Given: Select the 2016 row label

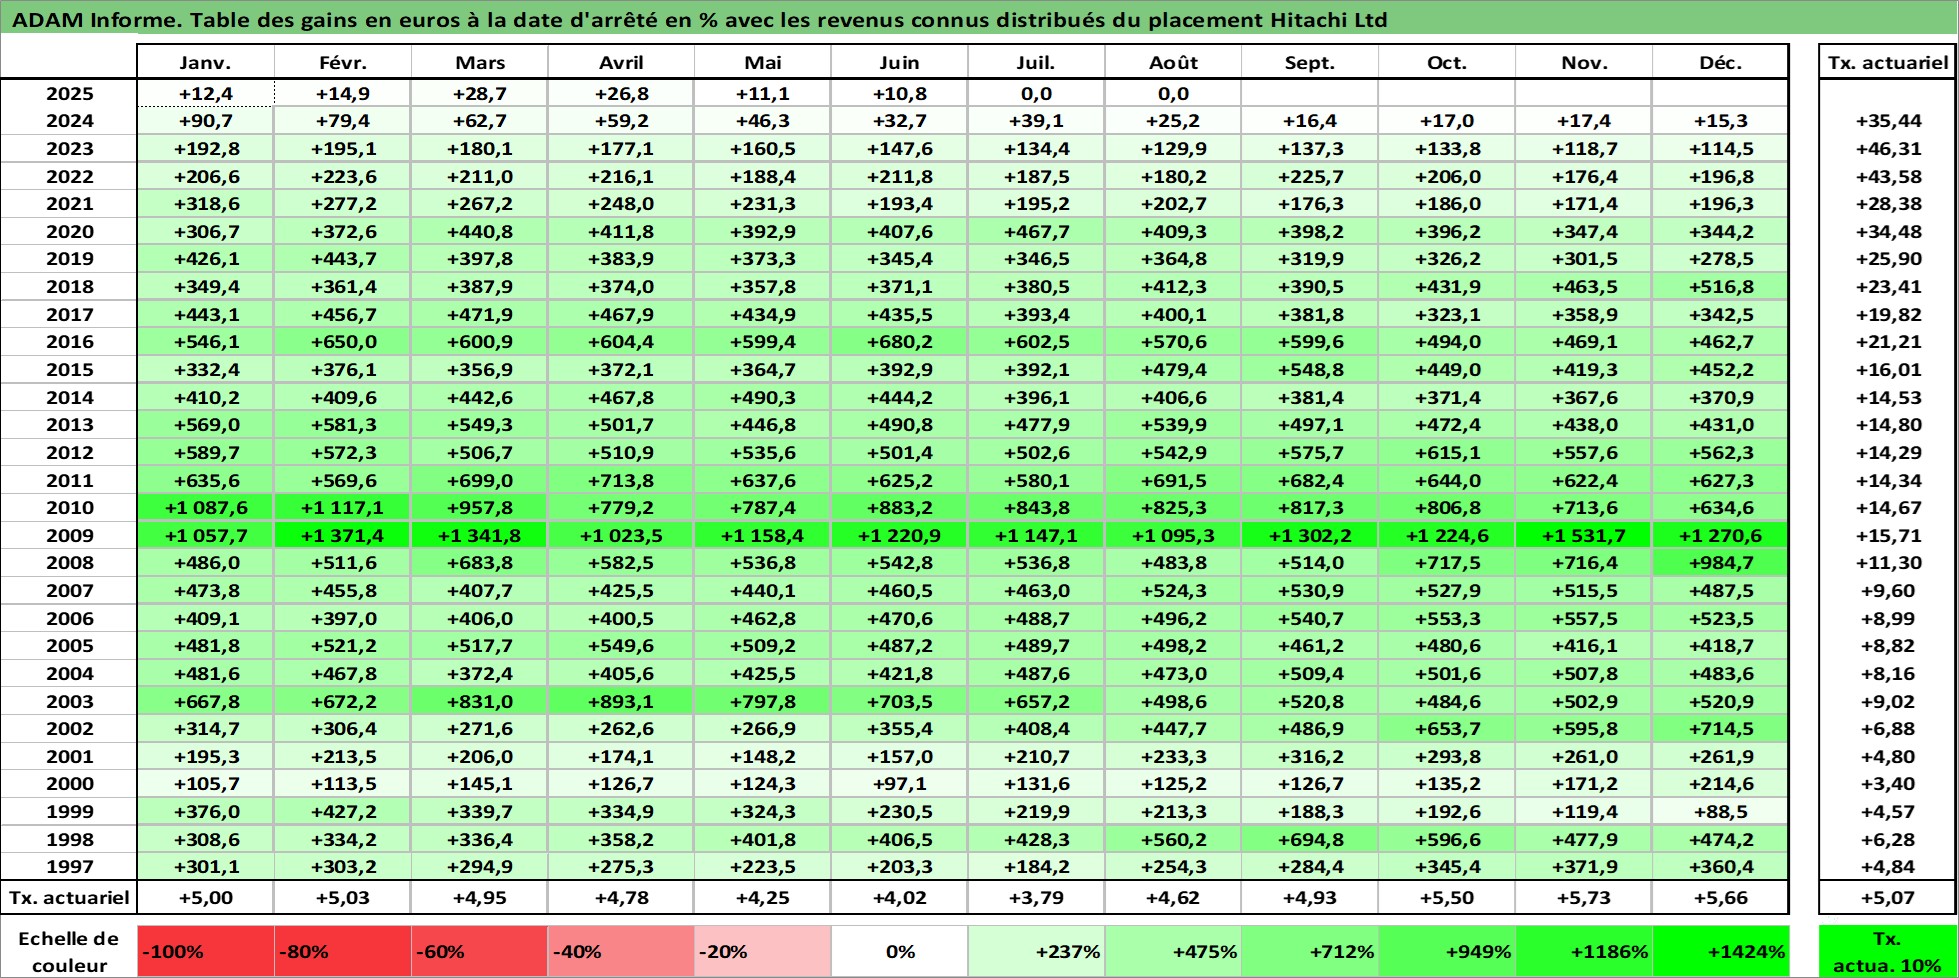Looking at the screenshot, I should (x=69, y=342).
